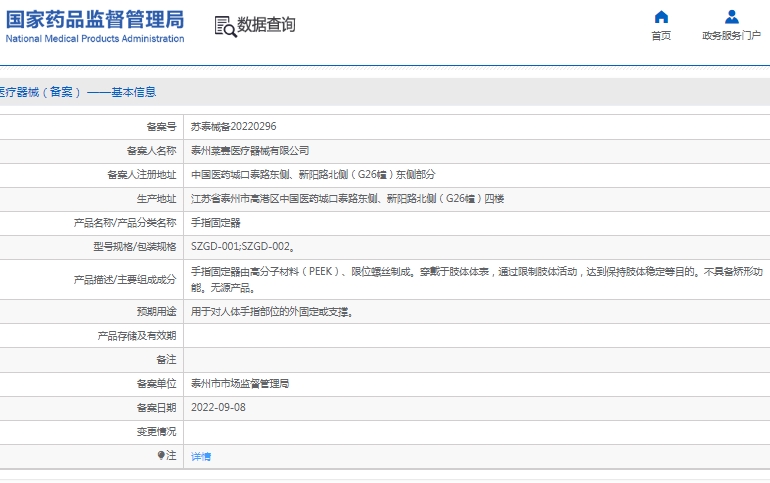Click the 产品存储及有效期 label
The image size is (770, 483).
click(137, 336)
